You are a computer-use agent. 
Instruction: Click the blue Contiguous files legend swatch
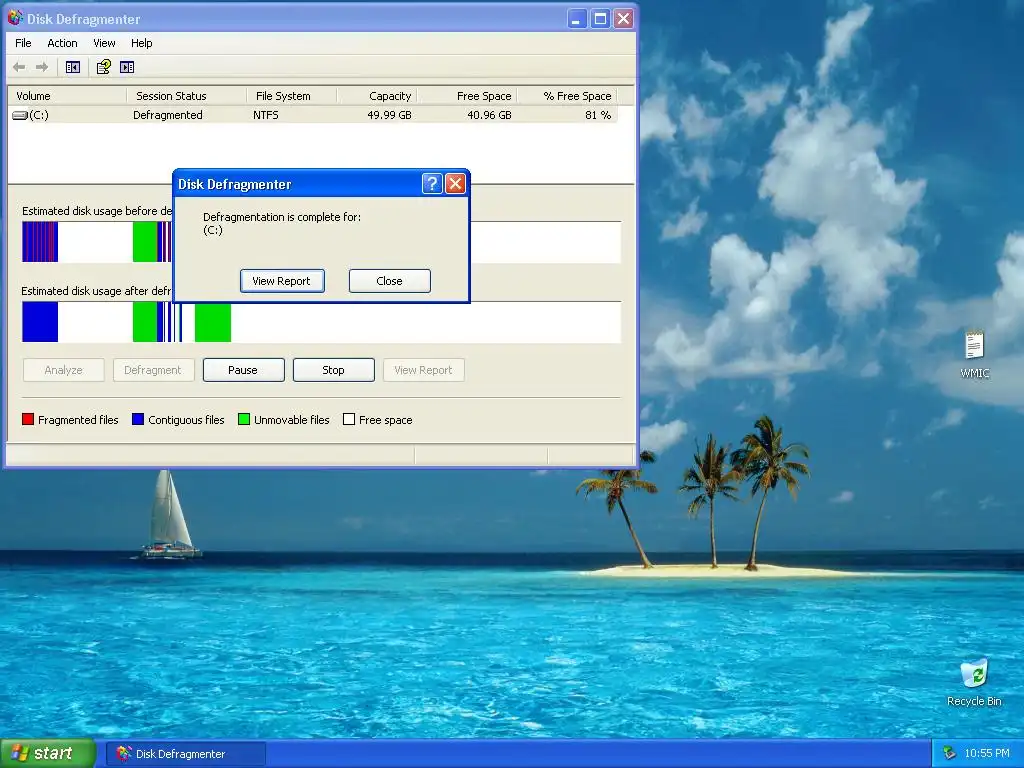pos(138,419)
